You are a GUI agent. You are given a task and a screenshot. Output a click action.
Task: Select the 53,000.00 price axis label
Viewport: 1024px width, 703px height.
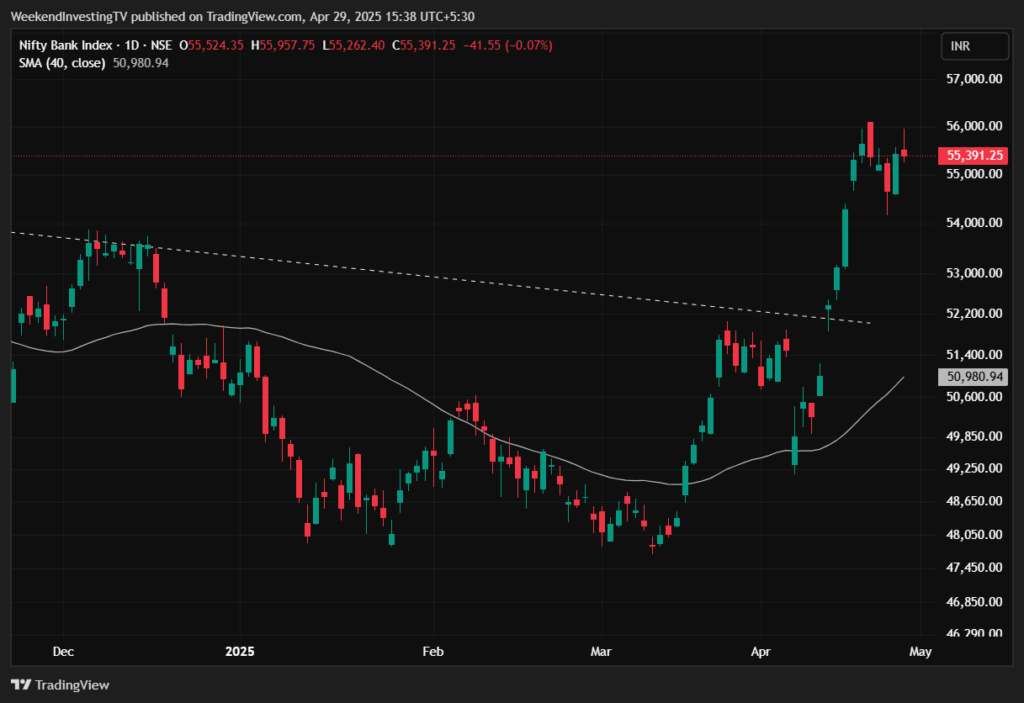(974, 273)
